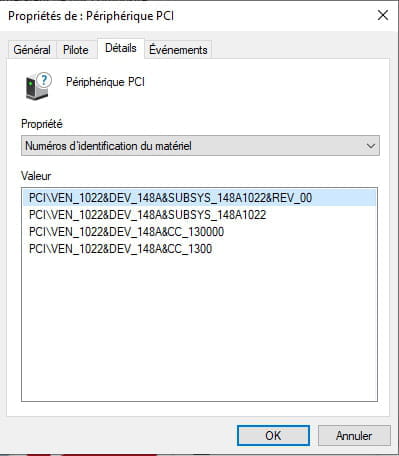Switch to the Général tab

click(x=32, y=50)
